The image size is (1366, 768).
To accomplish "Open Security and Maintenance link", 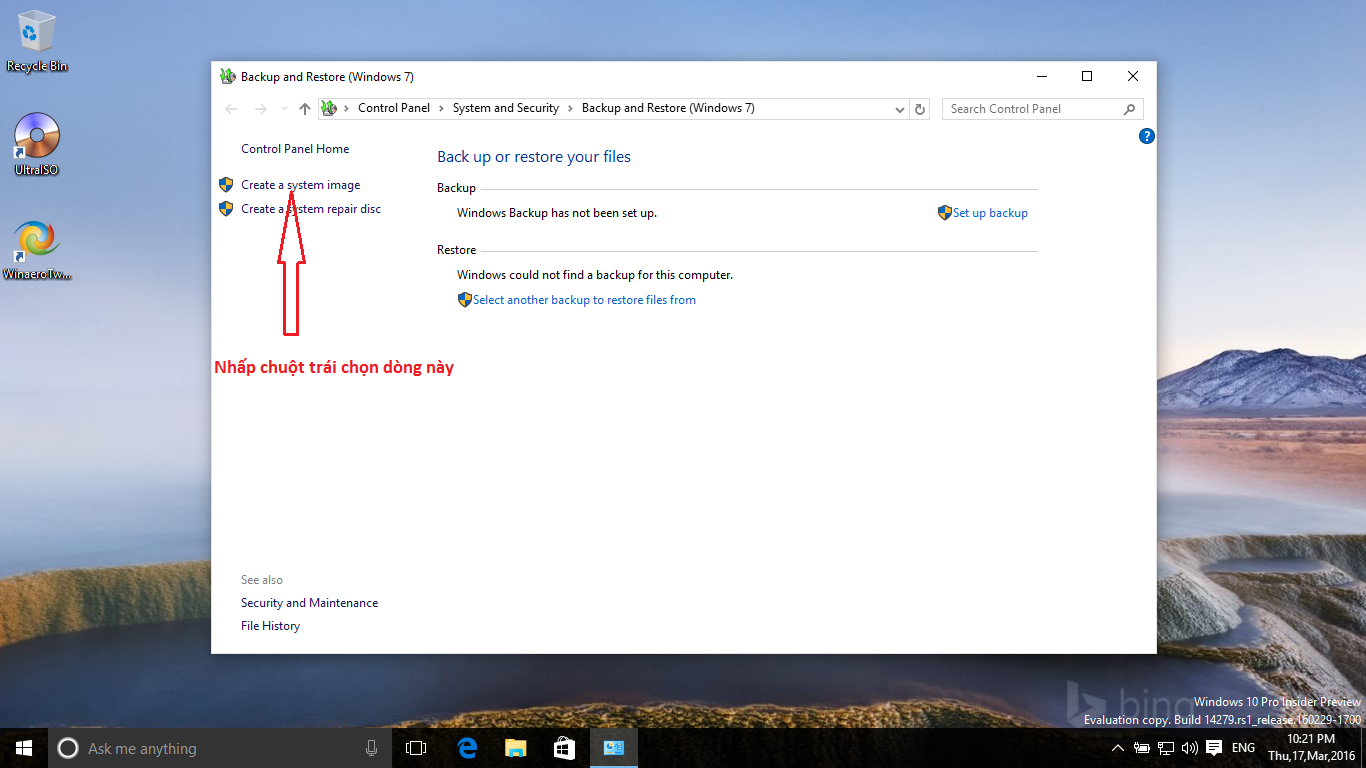I will click(x=309, y=603).
